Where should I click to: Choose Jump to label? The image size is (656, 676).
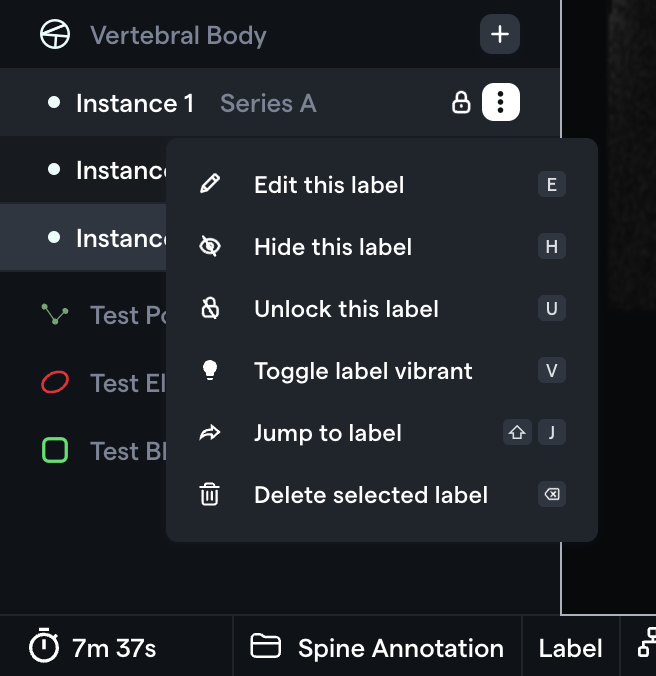pyautogui.click(x=381, y=433)
